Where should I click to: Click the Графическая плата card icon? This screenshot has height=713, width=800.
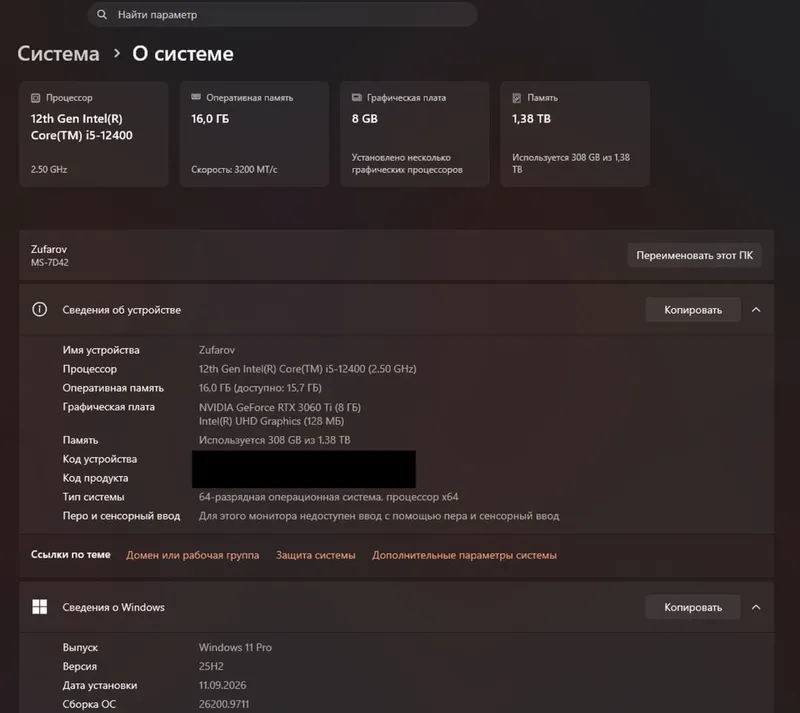coord(357,97)
